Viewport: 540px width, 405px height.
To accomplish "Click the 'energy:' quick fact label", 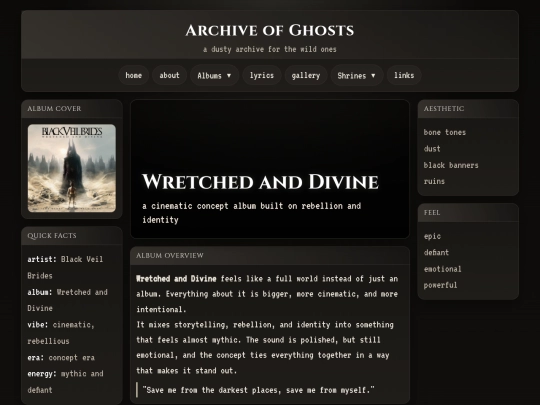I will pos(42,374).
